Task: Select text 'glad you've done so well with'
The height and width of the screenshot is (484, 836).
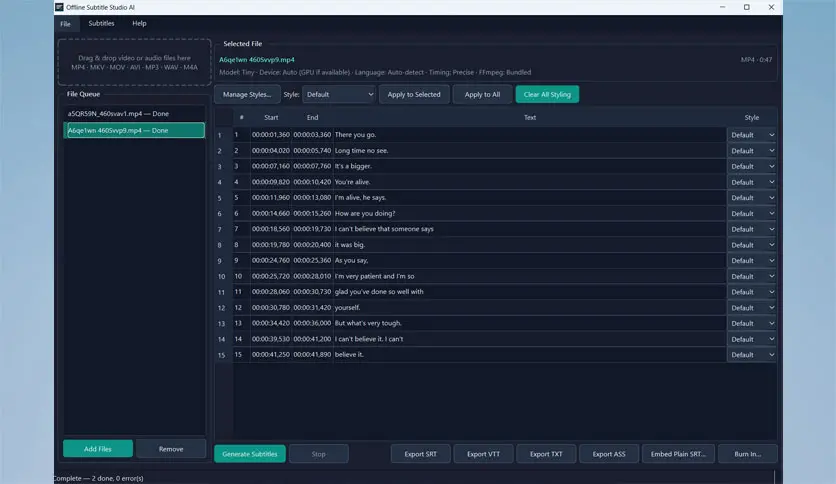Action: tap(379, 292)
